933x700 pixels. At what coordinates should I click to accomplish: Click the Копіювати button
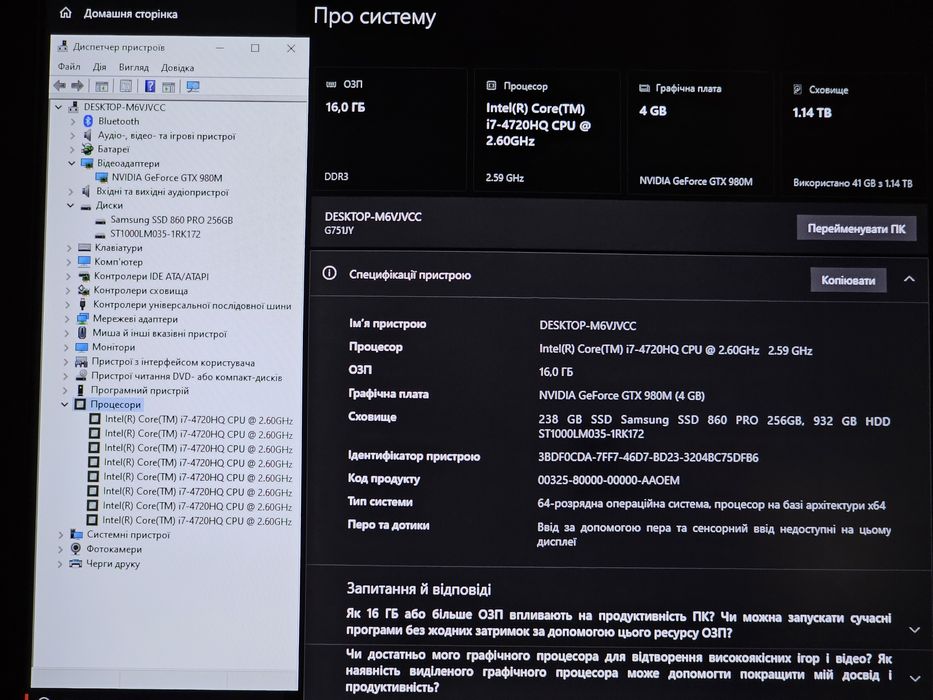[848, 280]
